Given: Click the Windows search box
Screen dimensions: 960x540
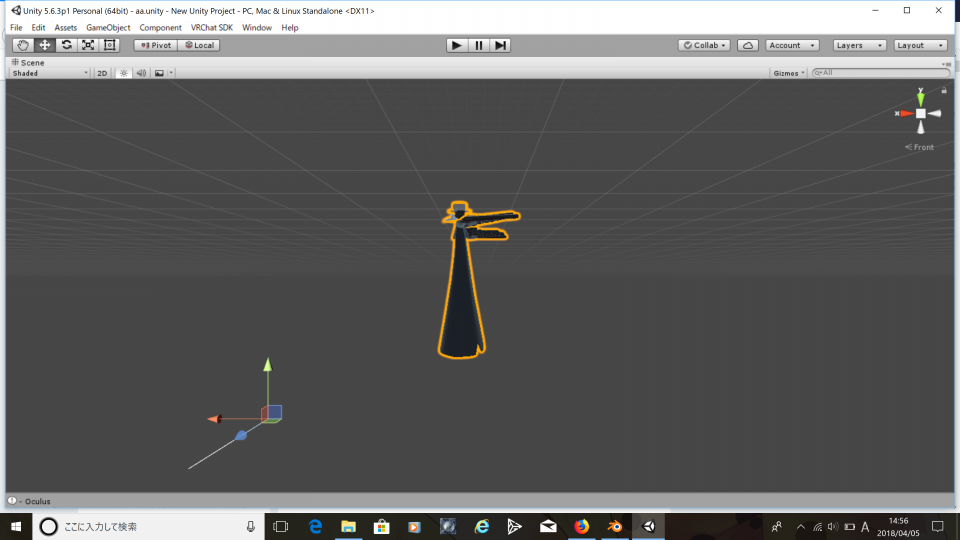Looking at the screenshot, I should click(x=148, y=527).
